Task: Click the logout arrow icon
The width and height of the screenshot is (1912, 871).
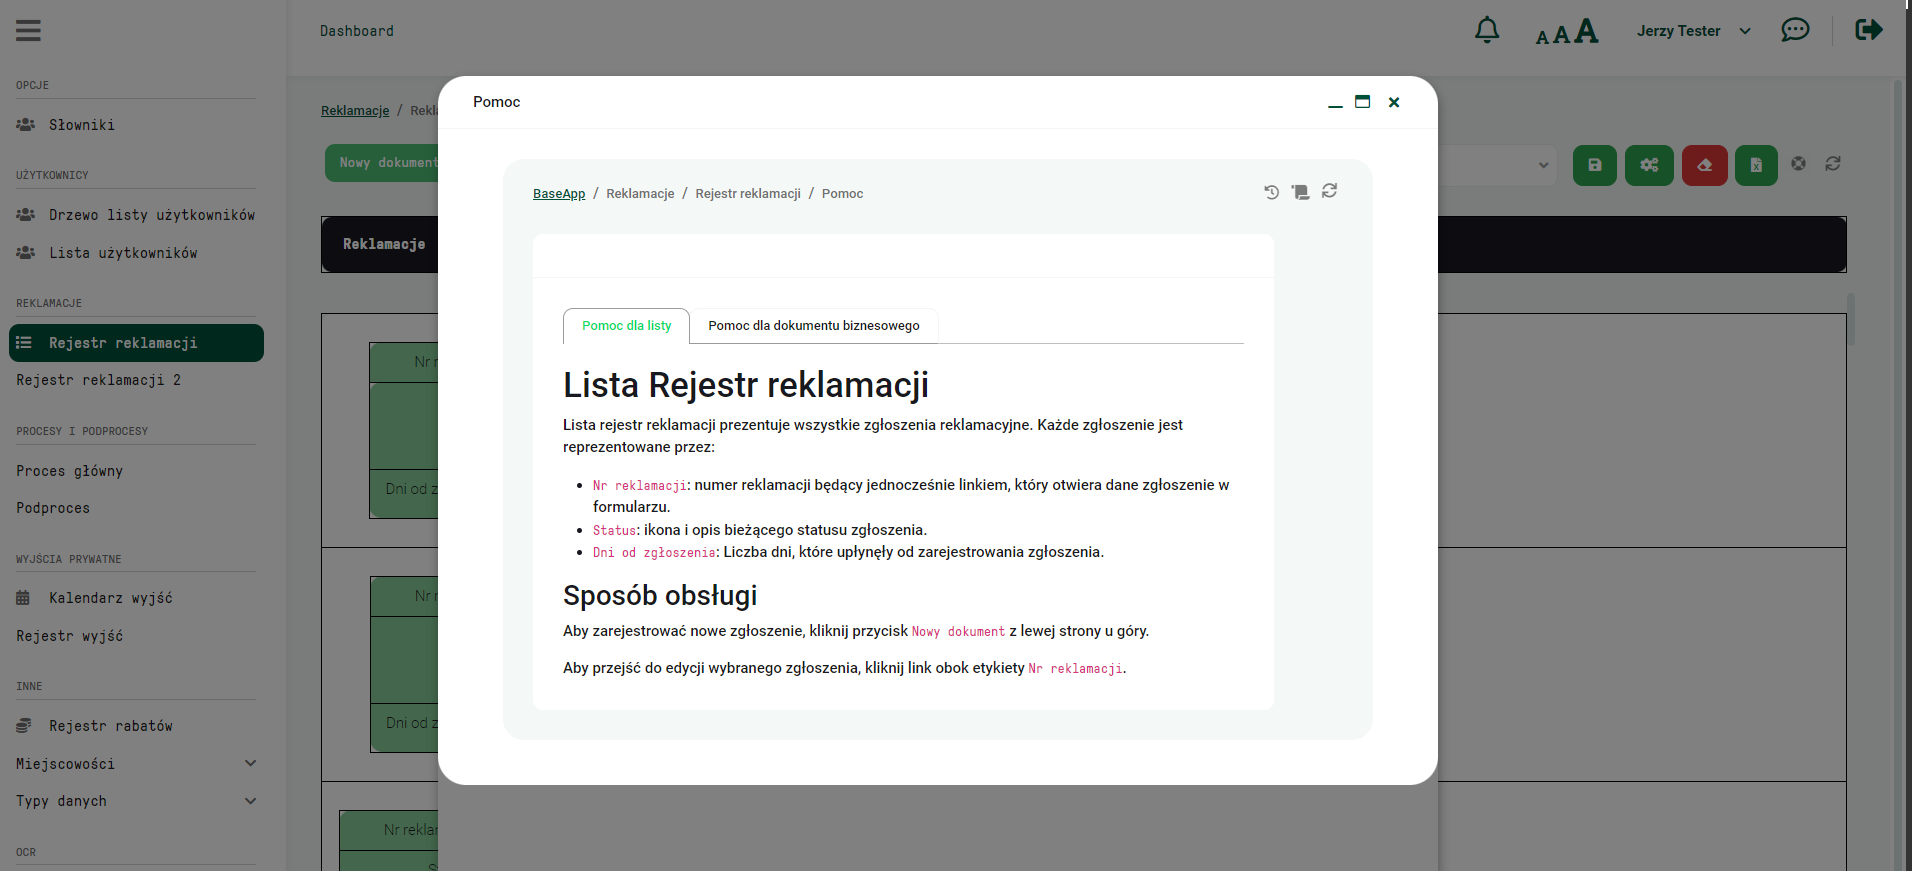Action: [x=1868, y=30]
